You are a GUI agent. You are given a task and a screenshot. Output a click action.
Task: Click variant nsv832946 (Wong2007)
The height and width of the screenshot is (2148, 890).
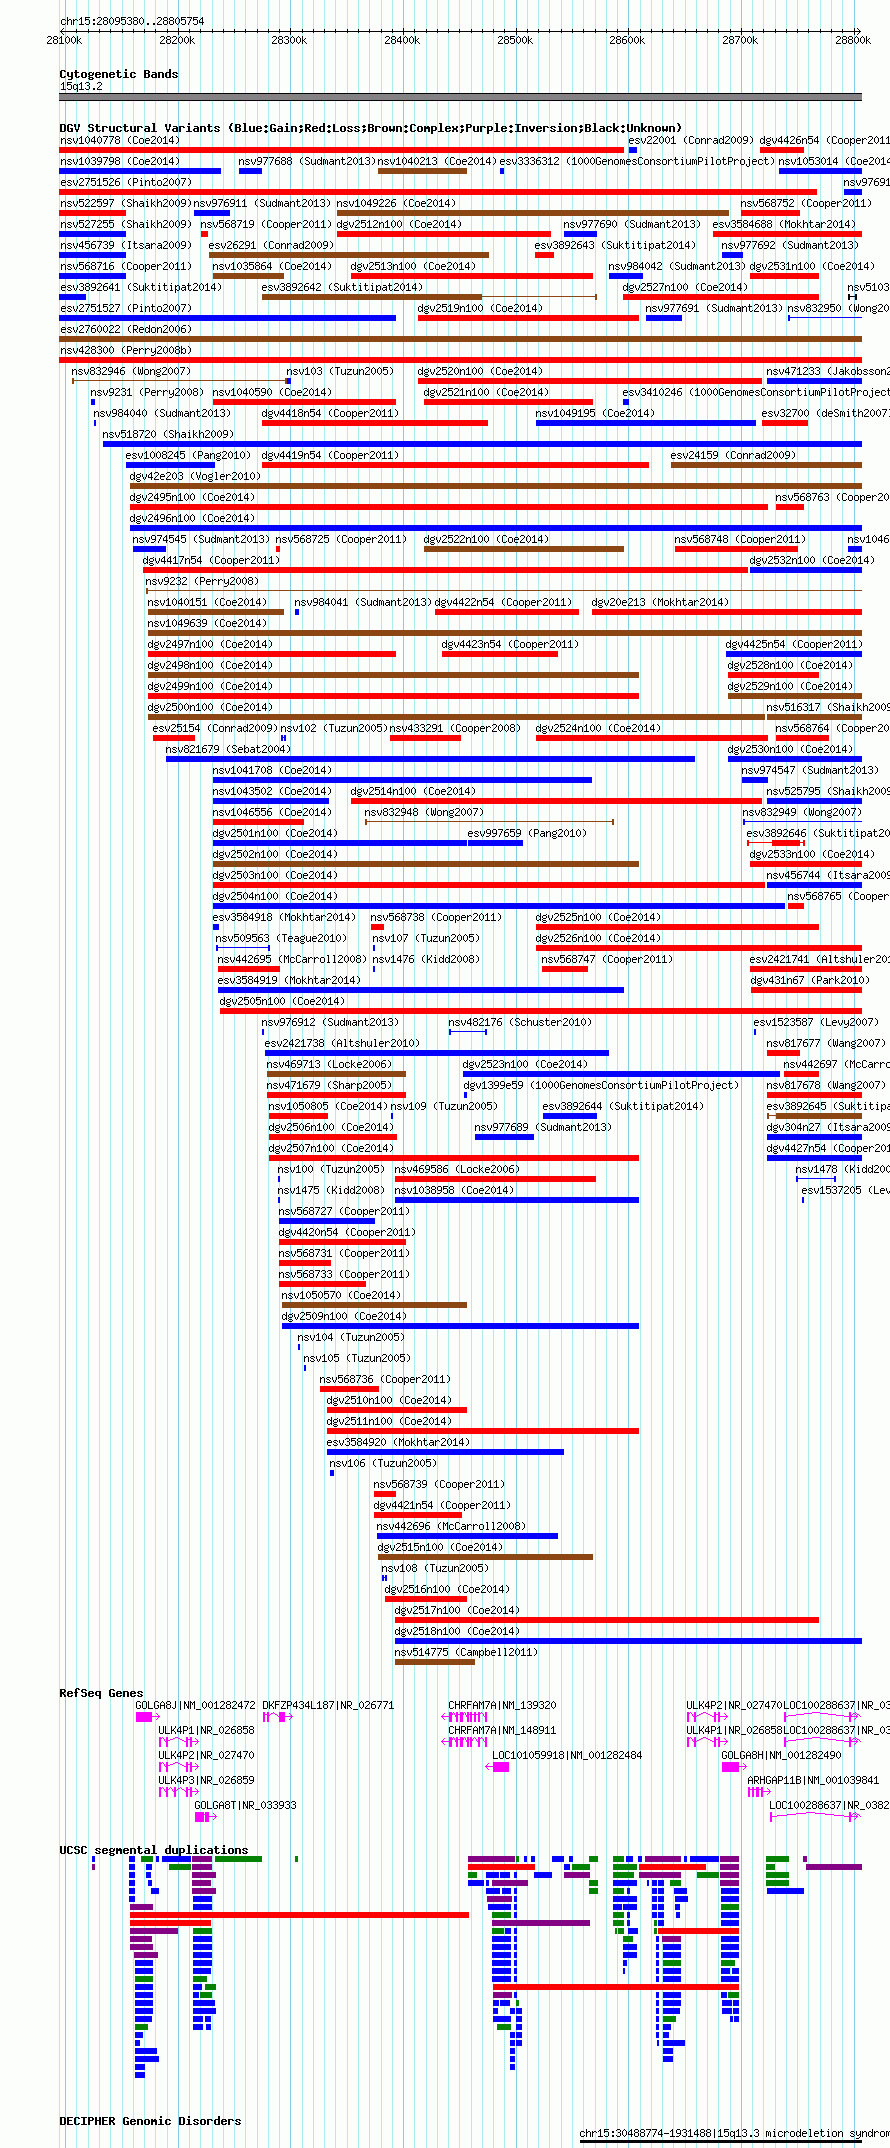(x=181, y=381)
